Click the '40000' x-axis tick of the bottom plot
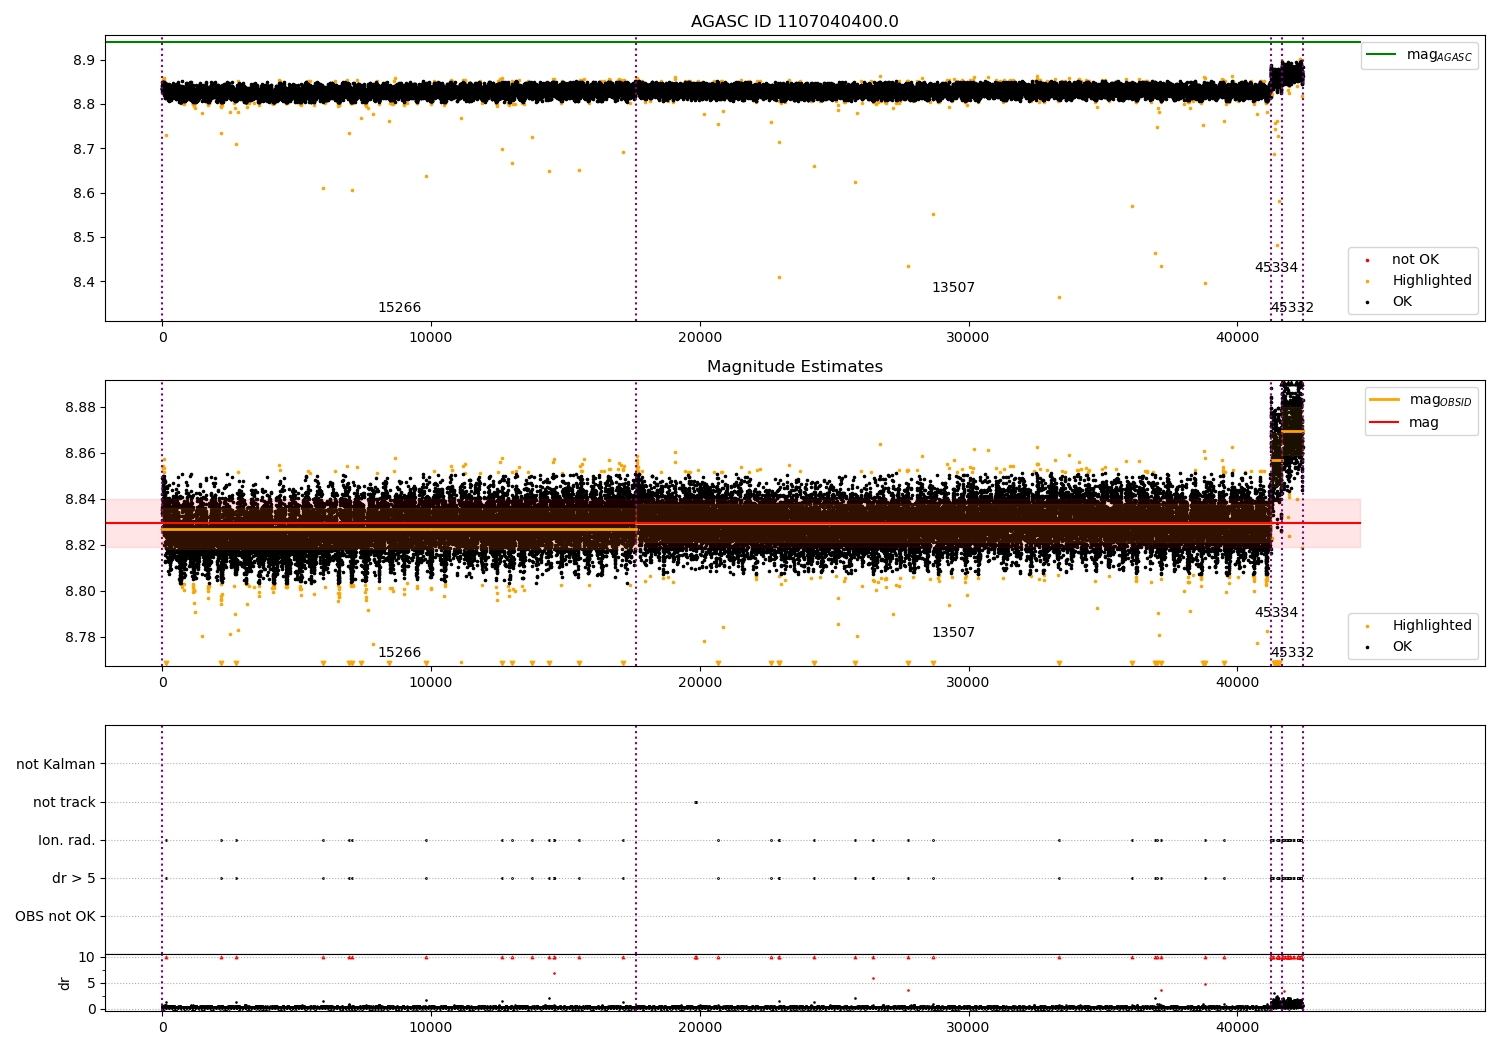This screenshot has width=1500, height=1050. coord(1237,1028)
